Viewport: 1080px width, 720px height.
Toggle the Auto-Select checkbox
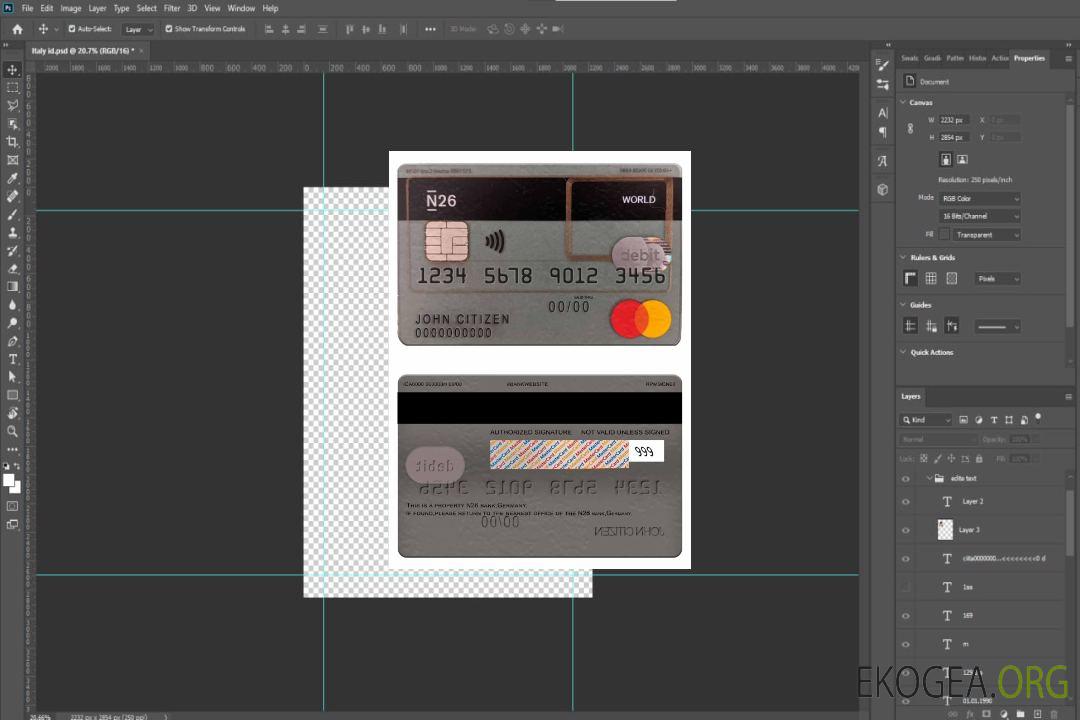pos(72,29)
